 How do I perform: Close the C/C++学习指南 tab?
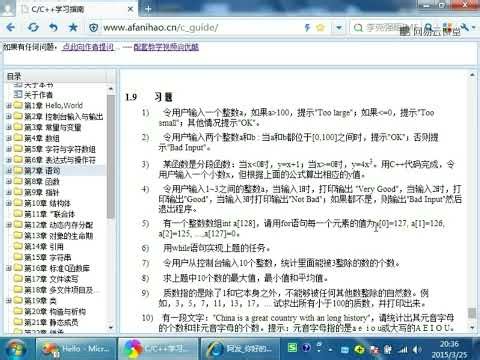[131, 9]
